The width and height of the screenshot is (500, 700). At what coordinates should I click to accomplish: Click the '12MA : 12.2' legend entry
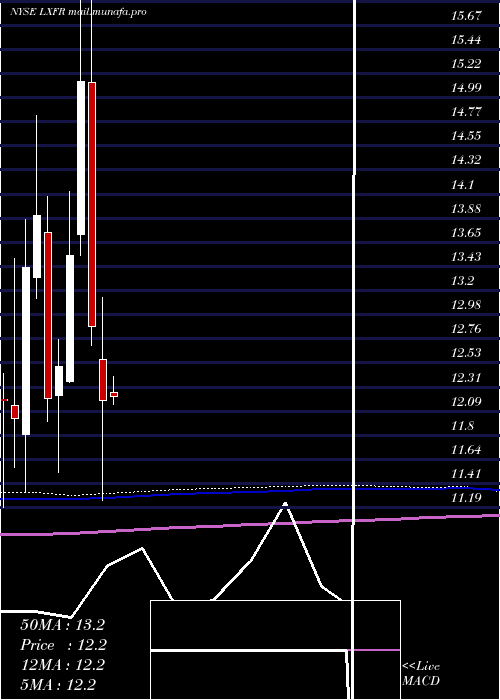[62, 665]
